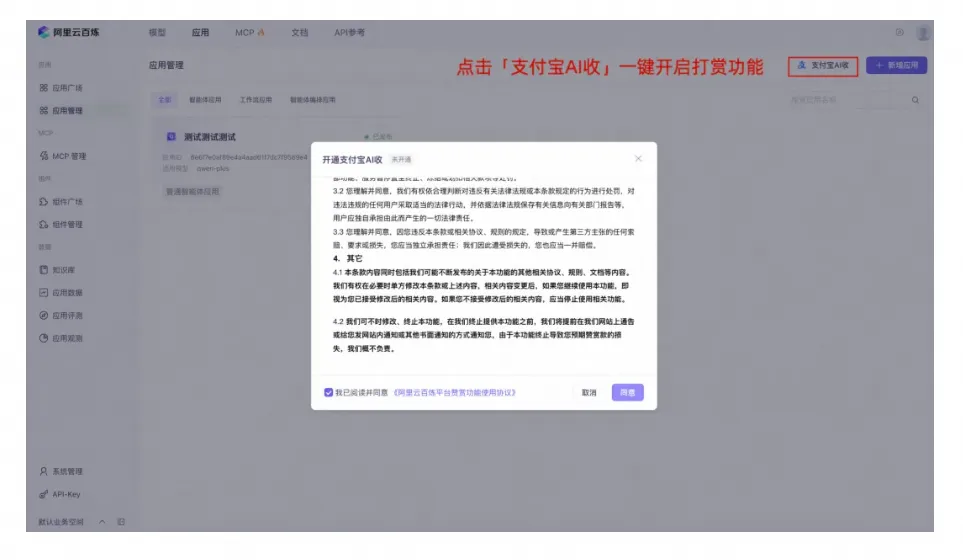Select the 智能体应用 tab
Viewport: 963px width, 560px height.
(205, 99)
